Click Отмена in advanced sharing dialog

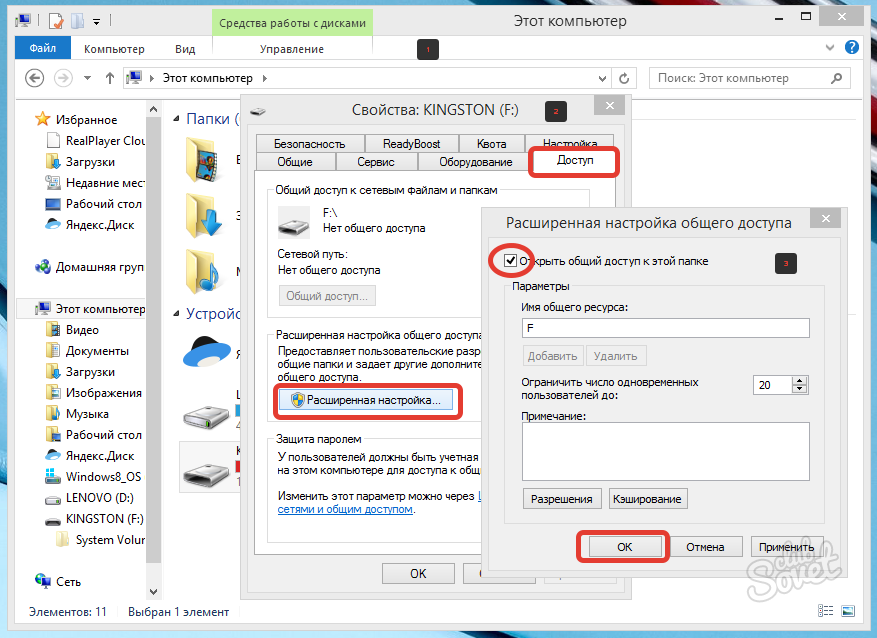click(x=705, y=547)
